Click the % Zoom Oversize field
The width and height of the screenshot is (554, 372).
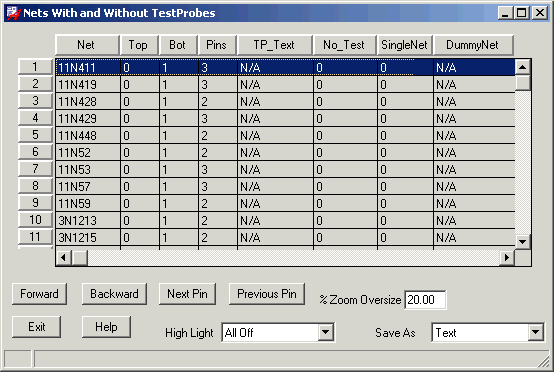pos(425,300)
